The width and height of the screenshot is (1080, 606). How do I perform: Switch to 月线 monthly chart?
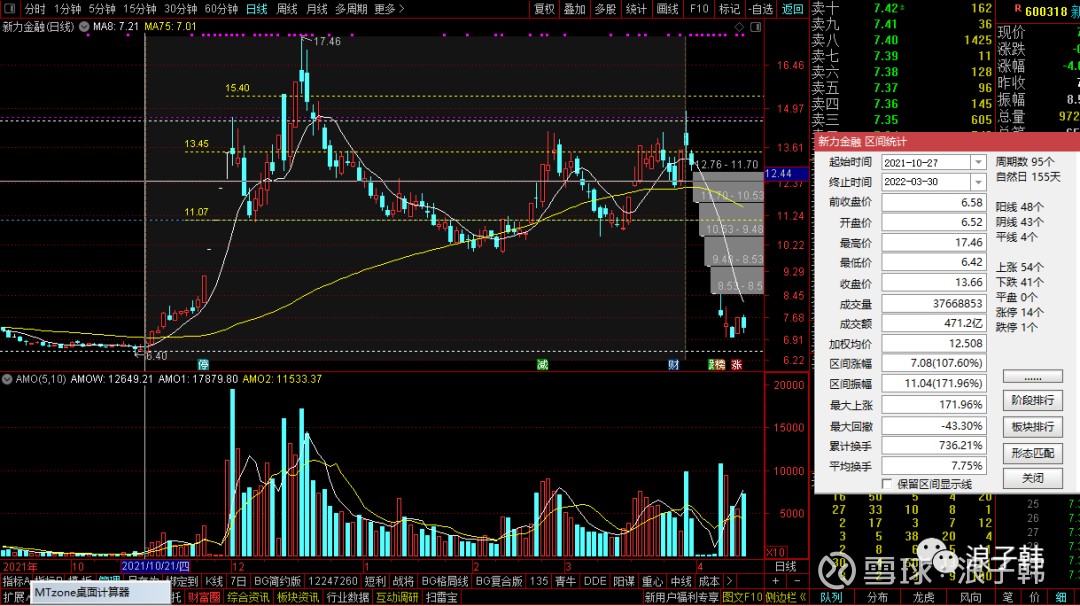(x=317, y=9)
